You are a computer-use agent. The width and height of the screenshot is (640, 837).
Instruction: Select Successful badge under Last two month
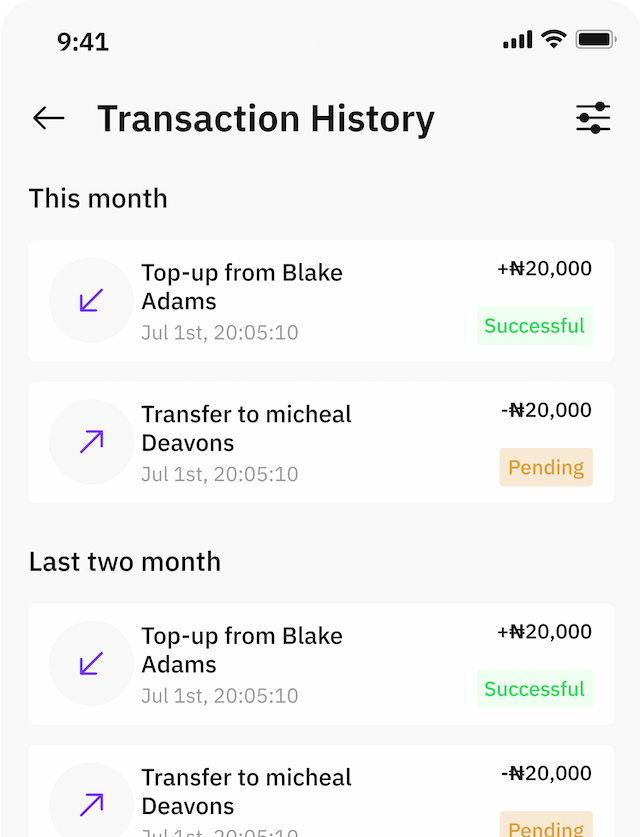point(534,689)
